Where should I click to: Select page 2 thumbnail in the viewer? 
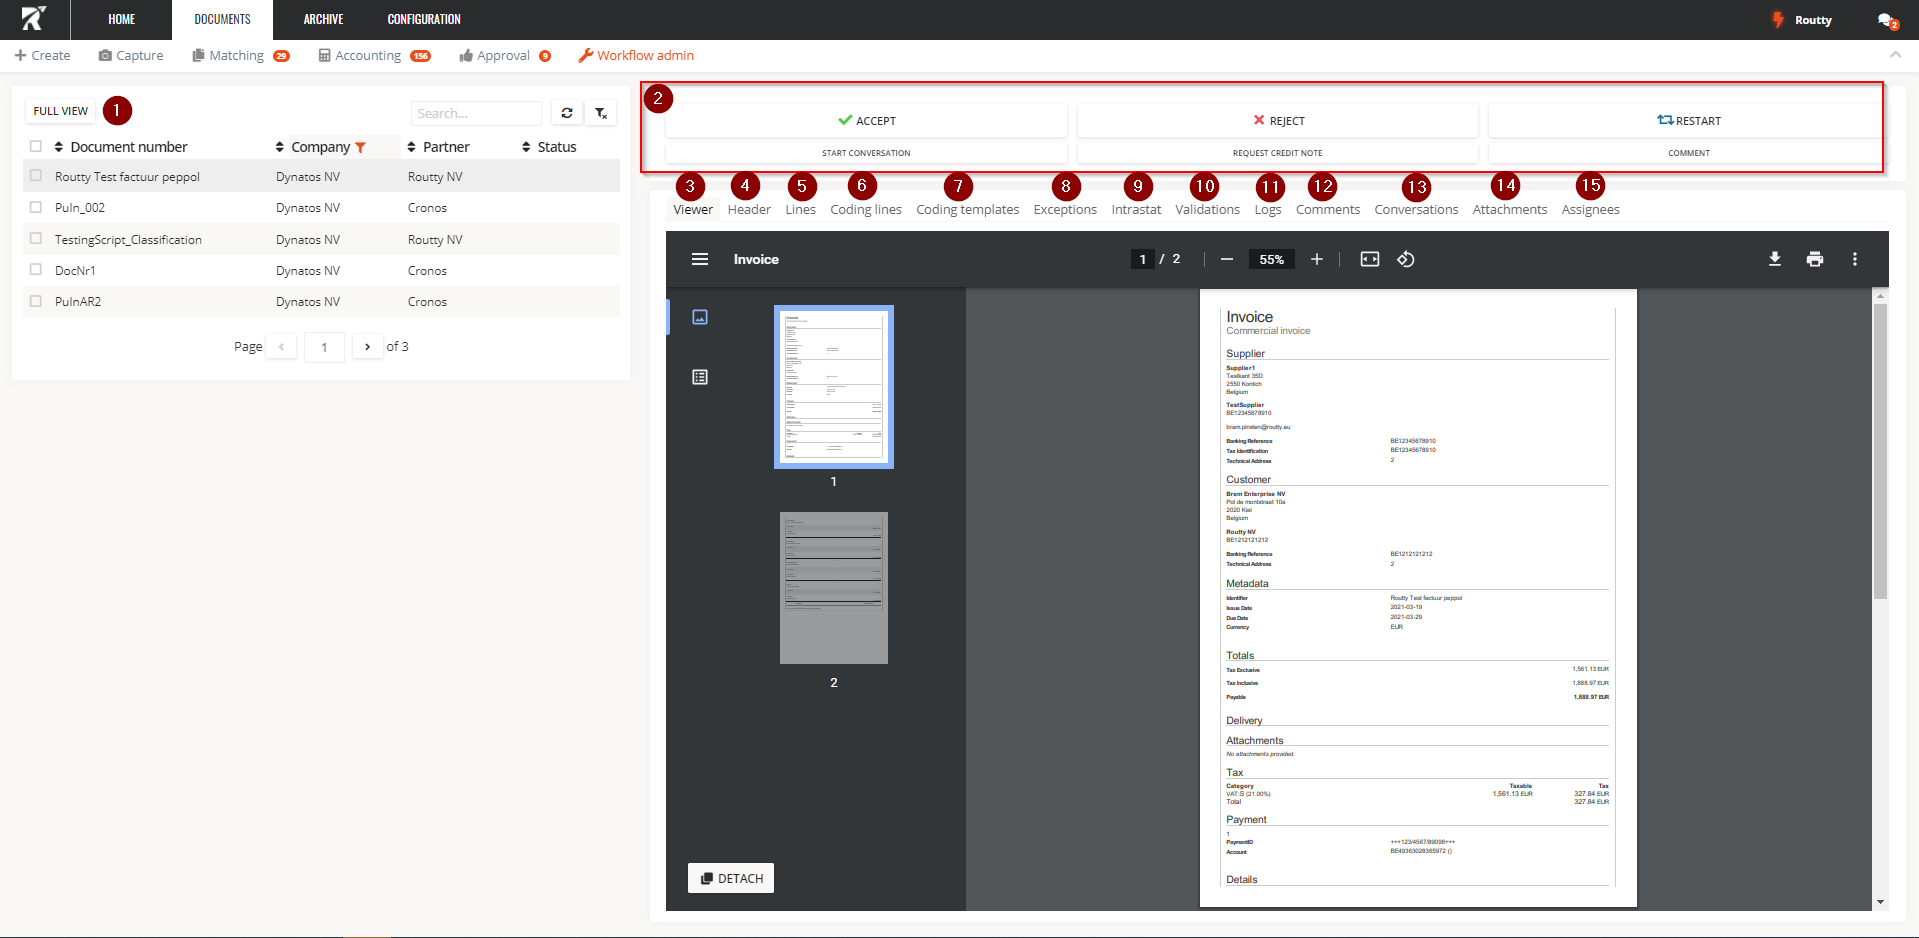click(x=833, y=588)
